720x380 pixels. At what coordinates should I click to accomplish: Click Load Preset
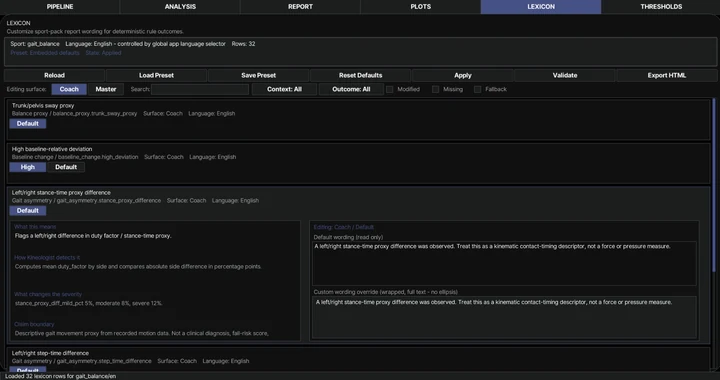[156, 75]
